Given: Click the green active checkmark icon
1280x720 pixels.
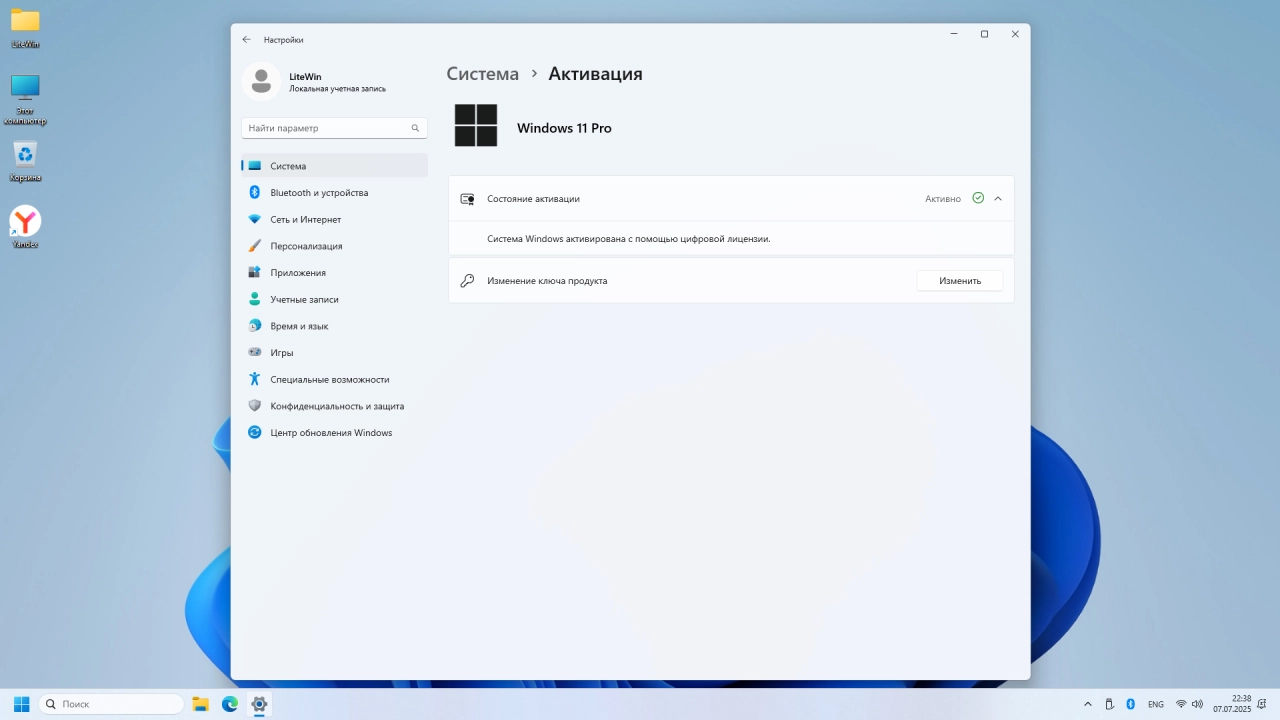Looking at the screenshot, I should [978, 198].
